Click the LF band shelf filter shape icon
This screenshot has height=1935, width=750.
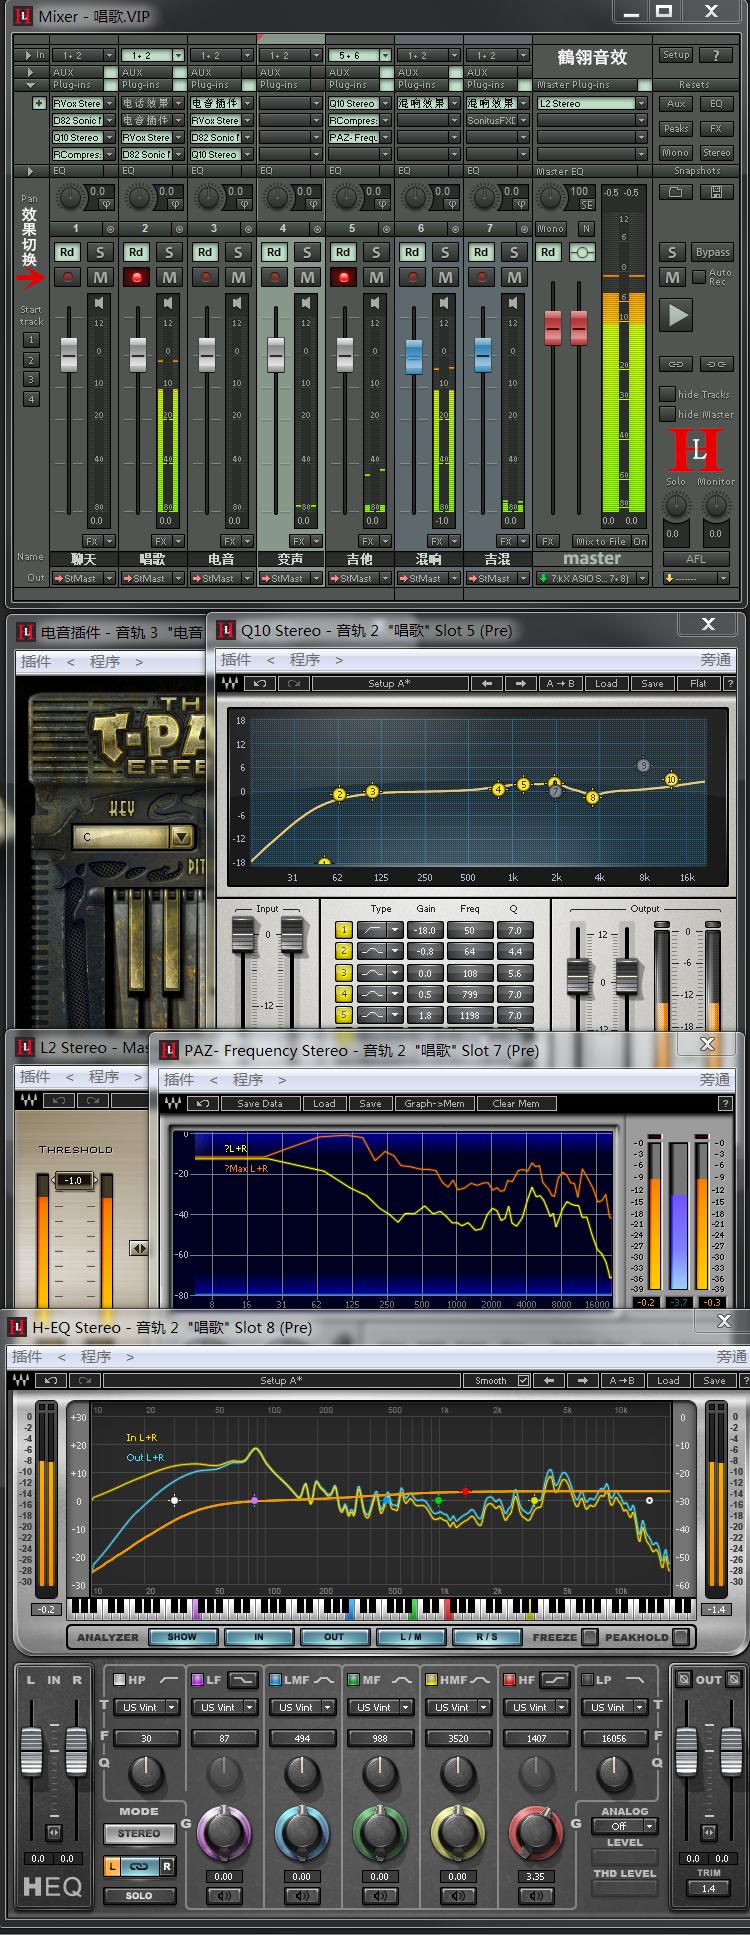pos(243,1680)
